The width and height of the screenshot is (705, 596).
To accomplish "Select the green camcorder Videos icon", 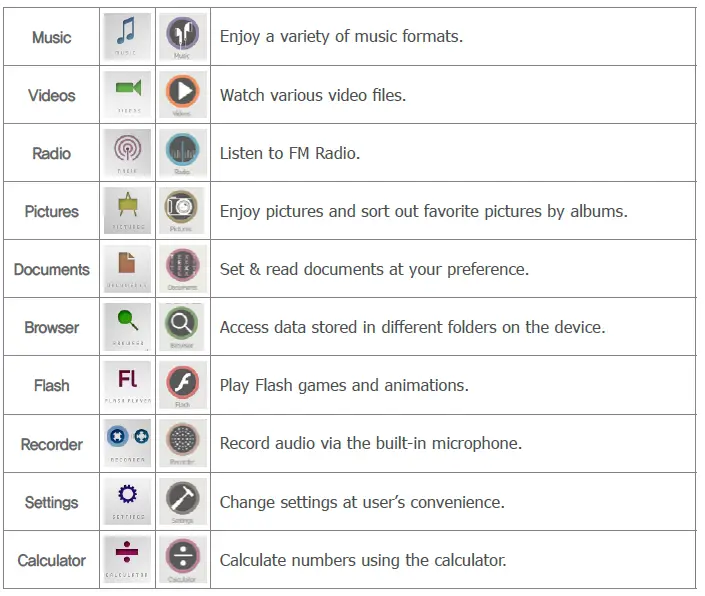I will [x=127, y=95].
